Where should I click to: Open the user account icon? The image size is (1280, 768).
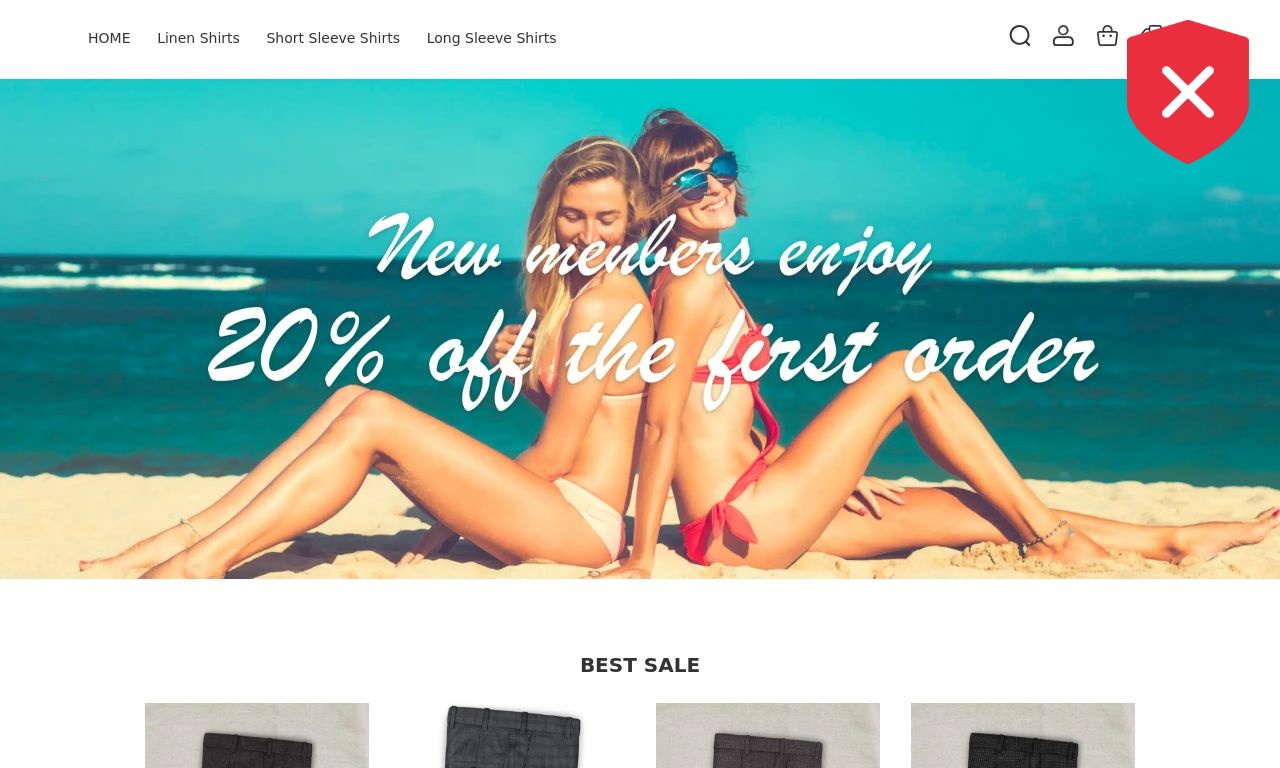click(x=1063, y=36)
